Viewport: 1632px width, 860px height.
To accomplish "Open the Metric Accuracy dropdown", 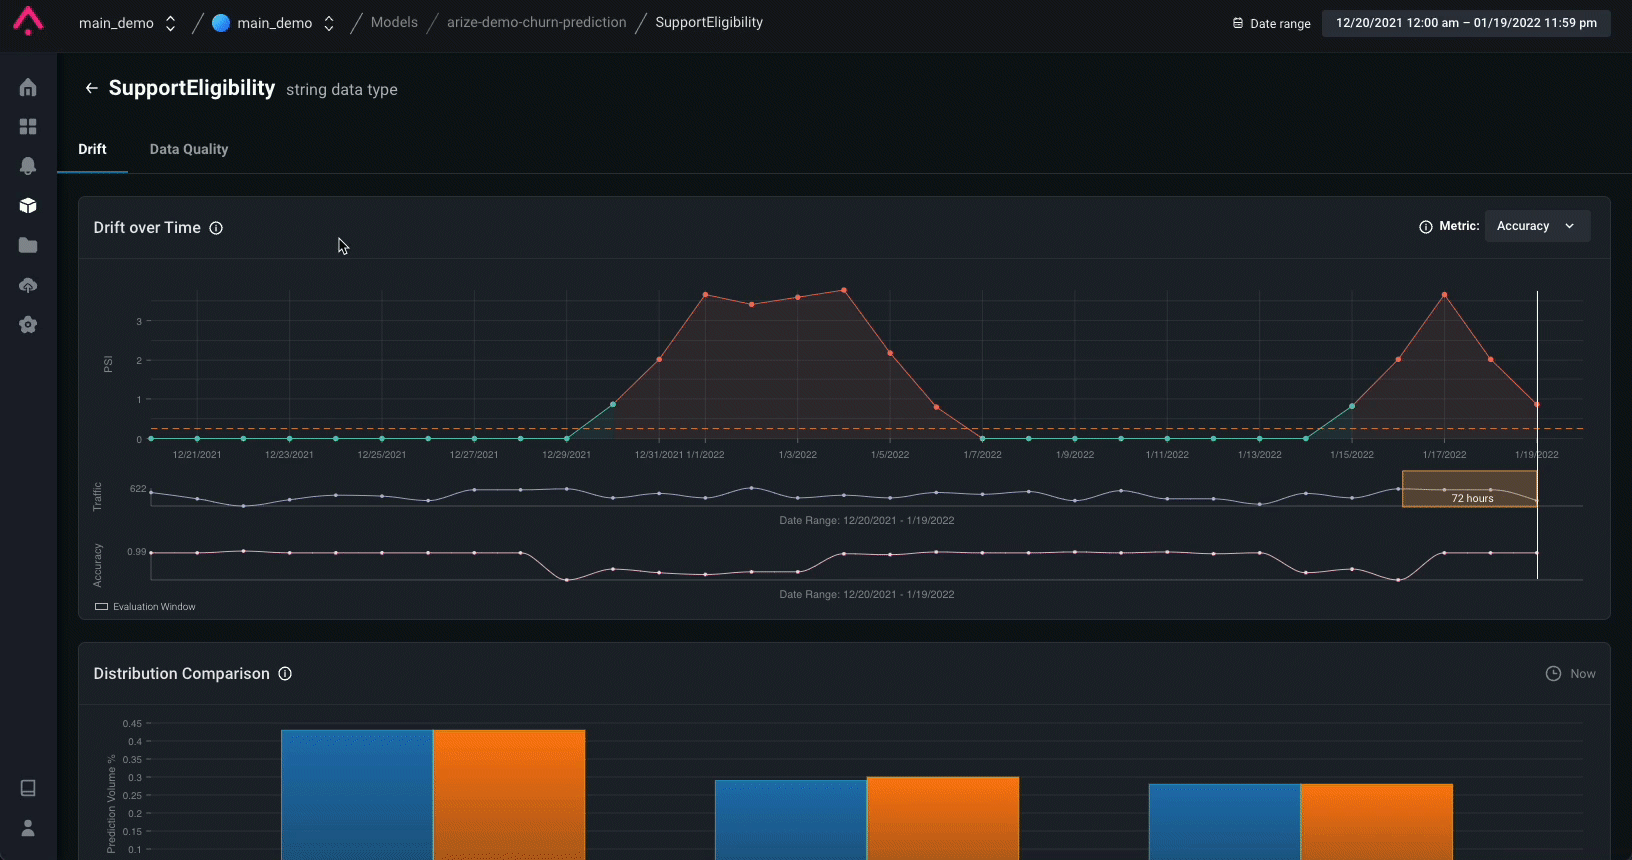I will pyautogui.click(x=1537, y=226).
